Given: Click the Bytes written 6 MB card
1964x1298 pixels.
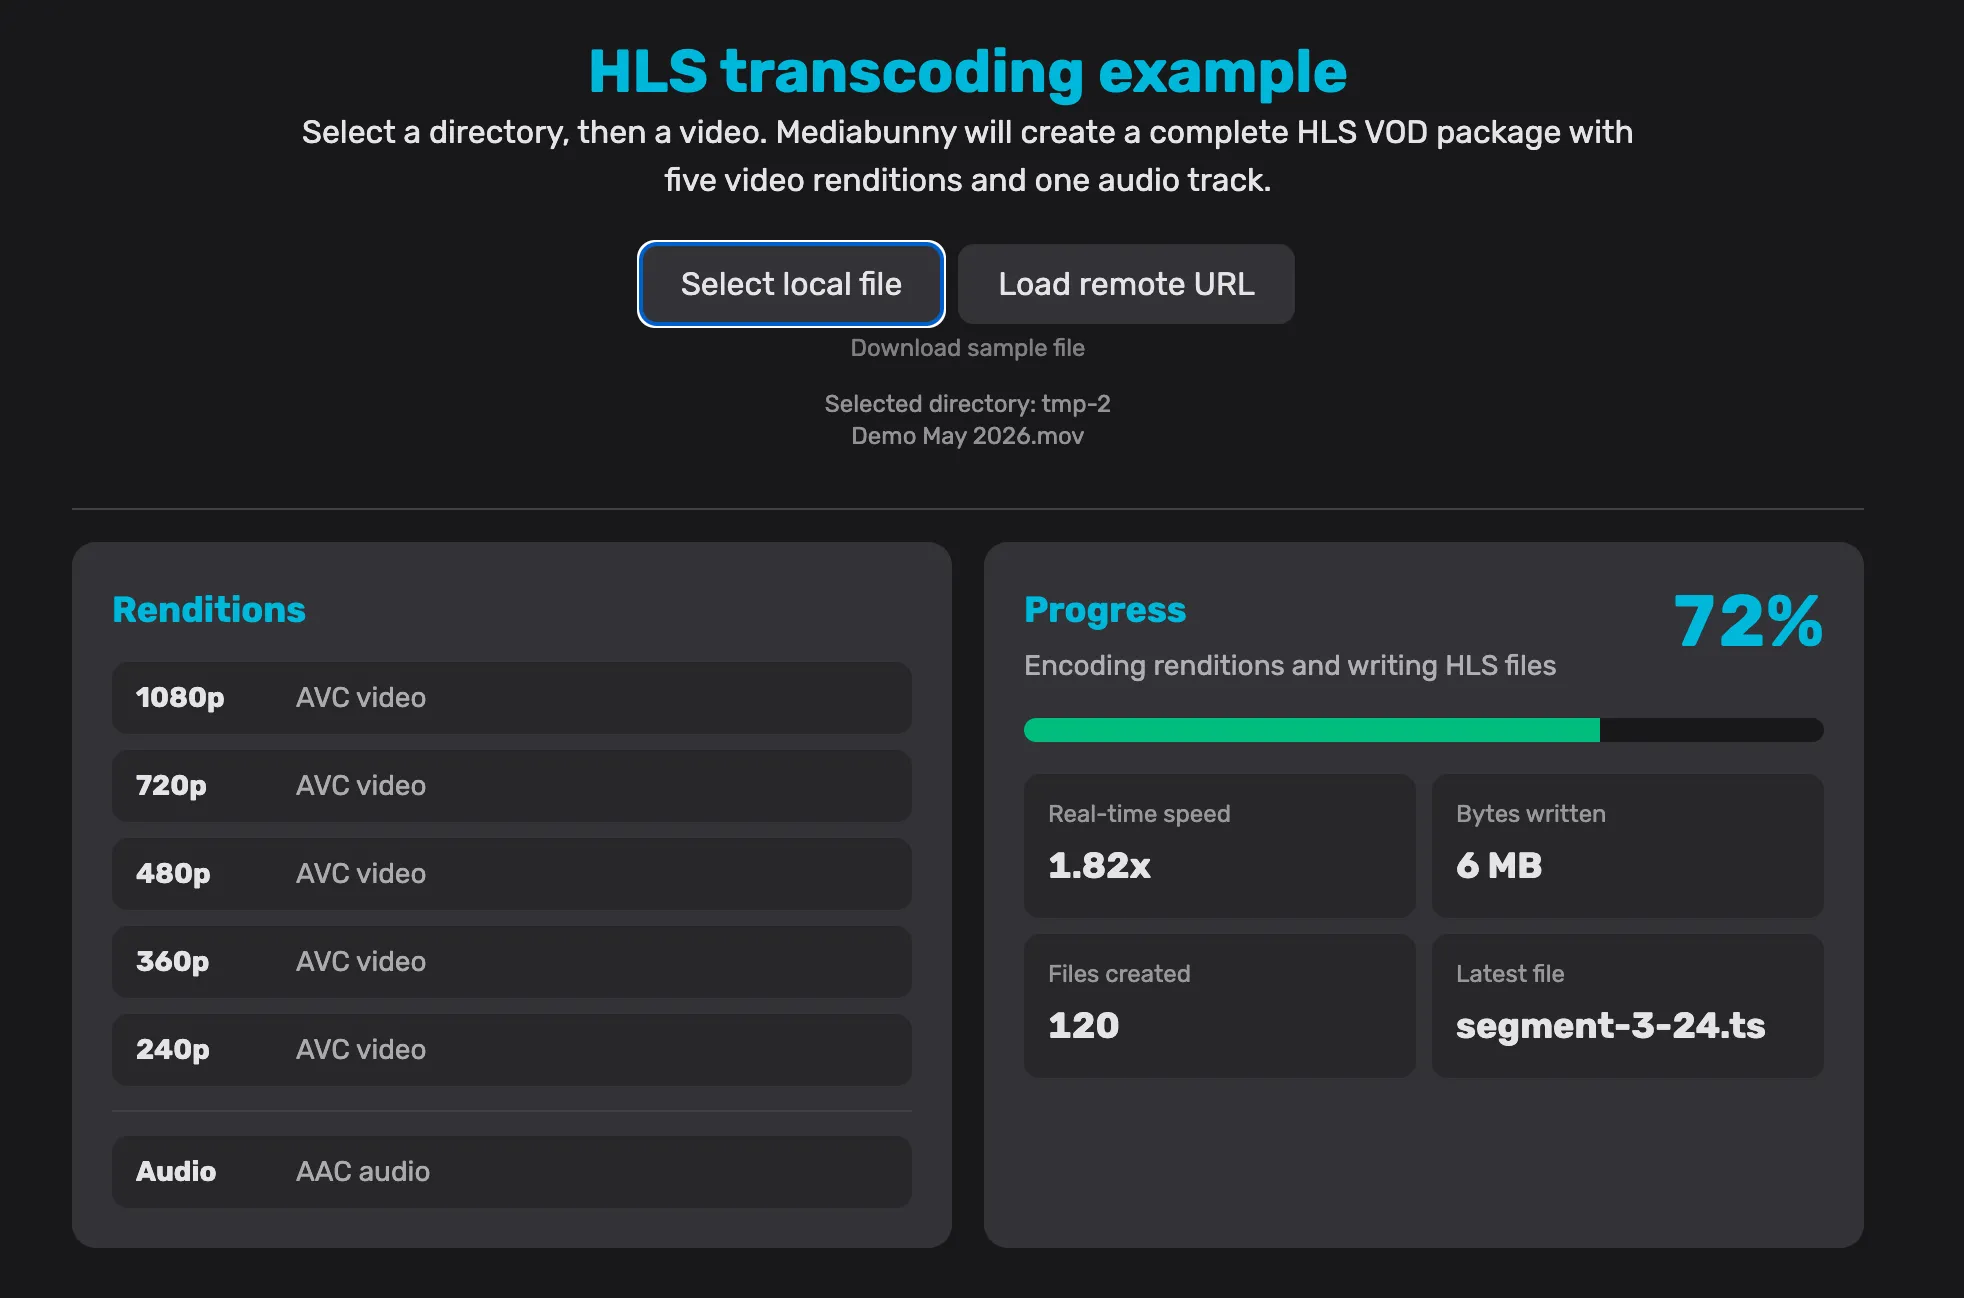Looking at the screenshot, I should click(1628, 846).
